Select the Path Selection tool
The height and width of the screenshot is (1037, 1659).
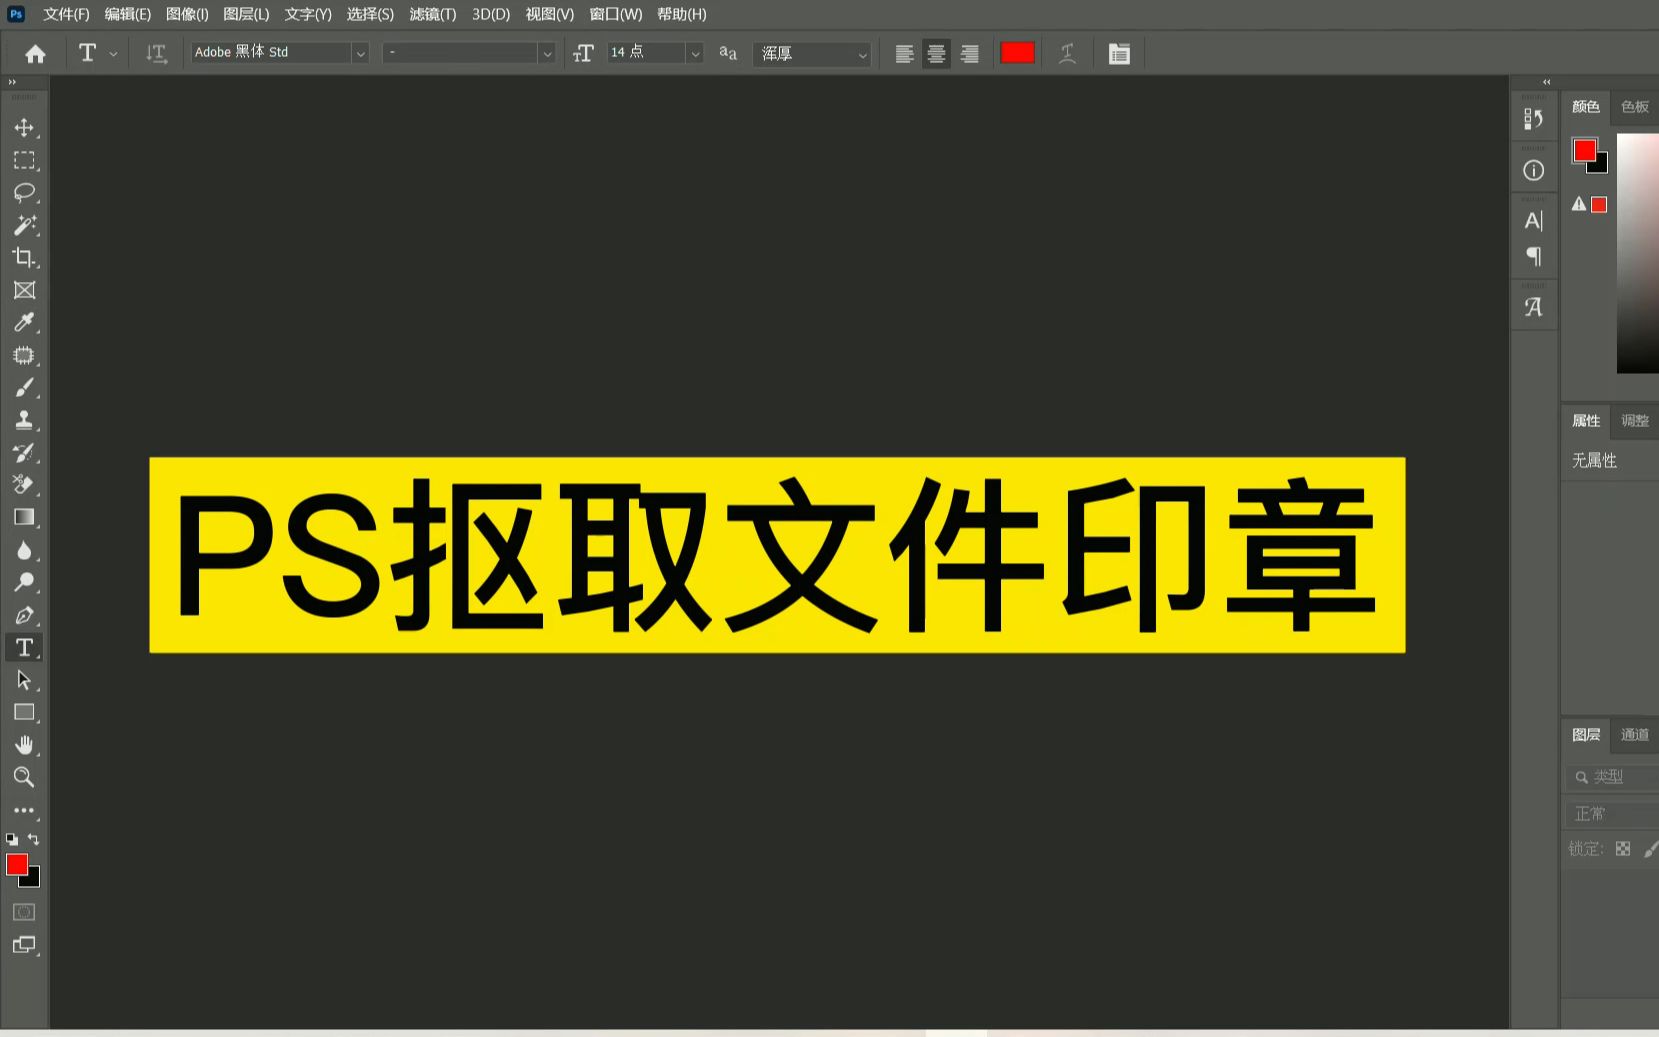[24, 680]
